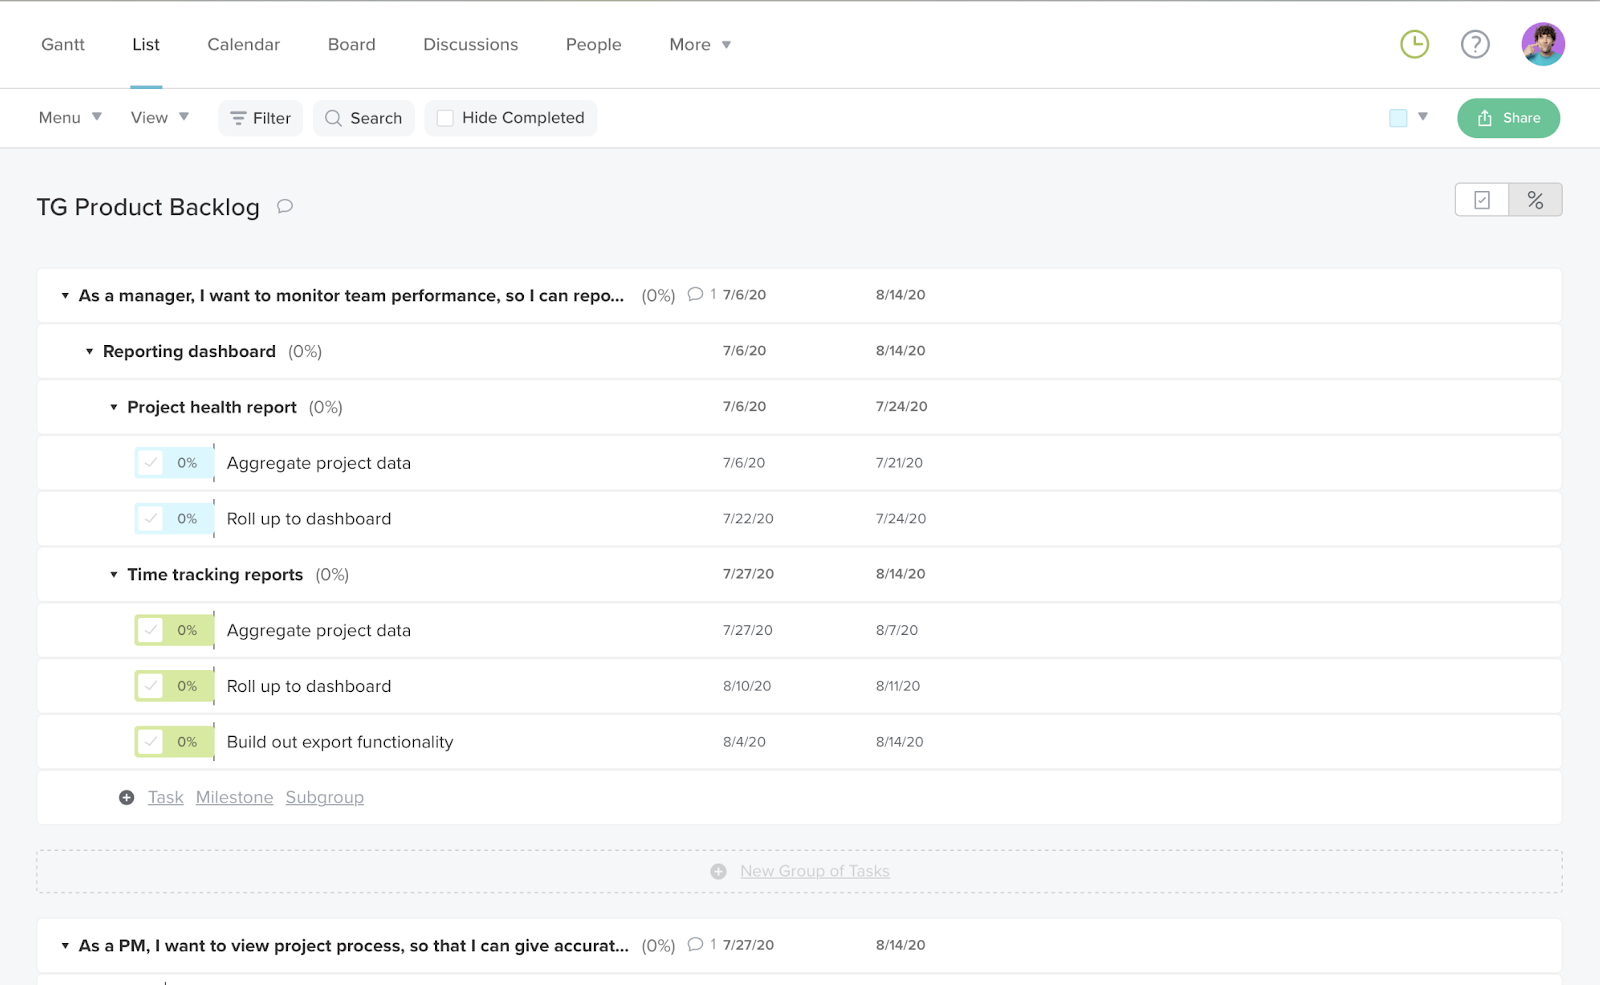Image resolution: width=1600 pixels, height=985 pixels.
Task: Open the Discussions tab
Action: (470, 44)
